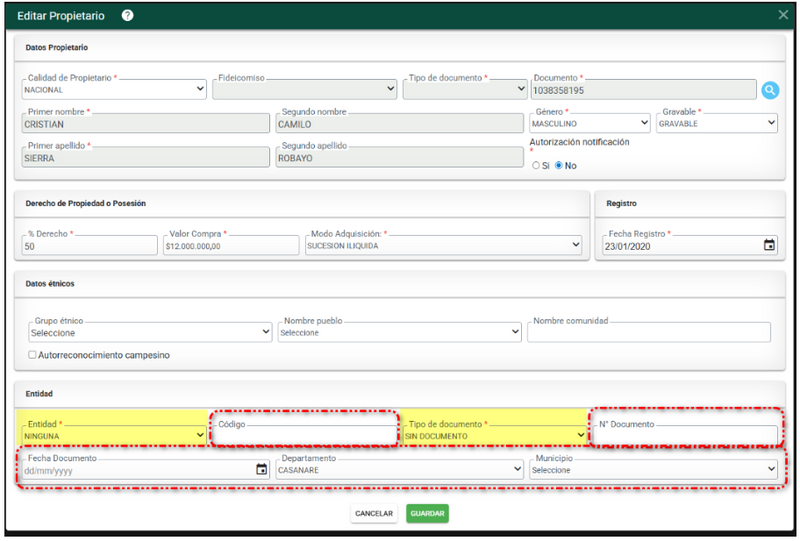800x541 pixels.
Task: Click the % Derecho field
Action: pyautogui.click(x=90, y=245)
